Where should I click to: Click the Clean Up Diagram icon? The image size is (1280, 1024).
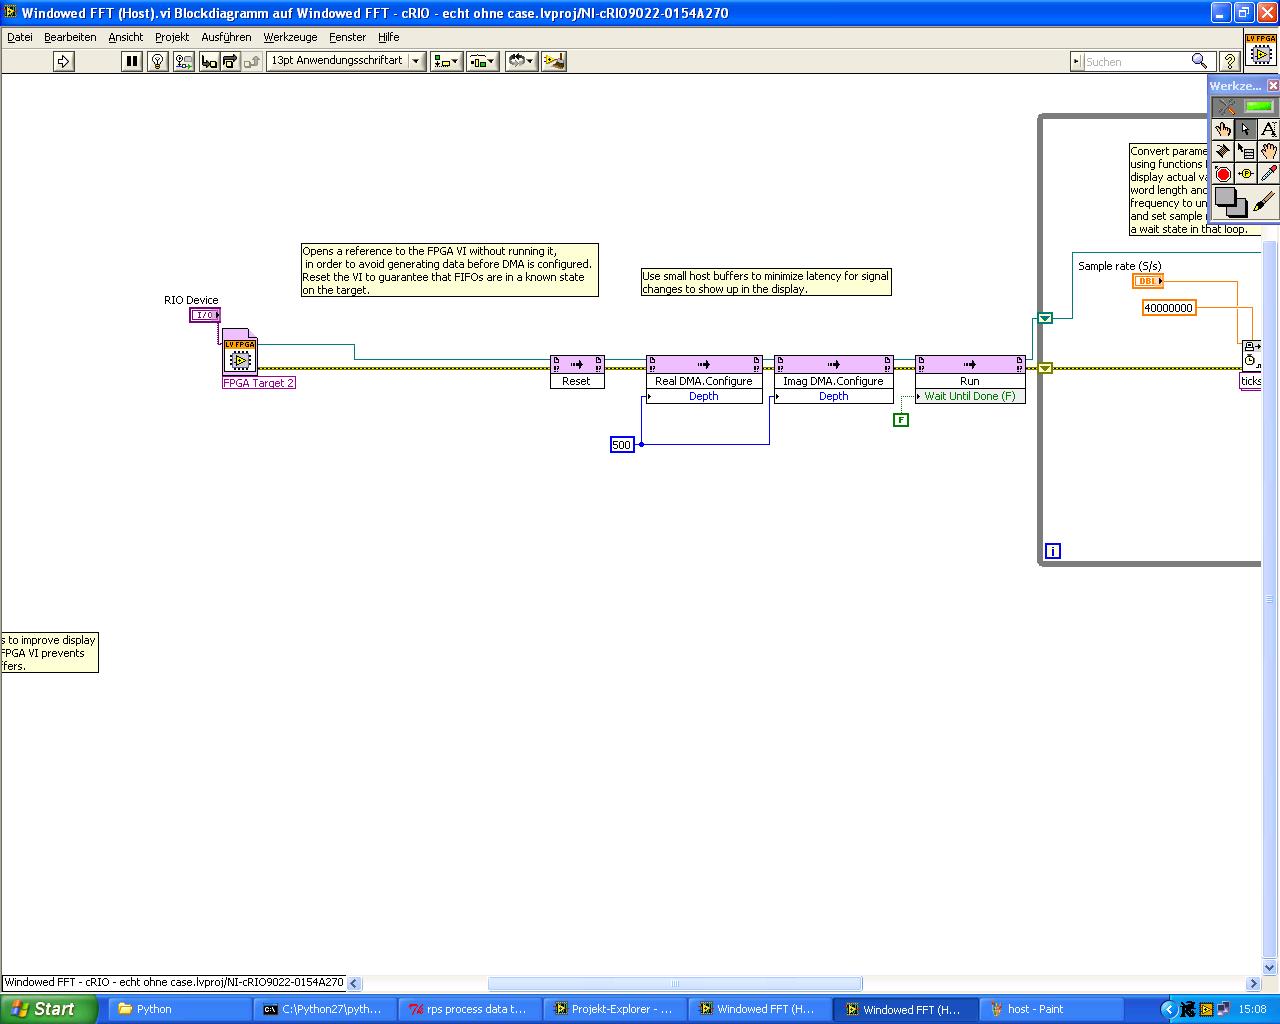tap(554, 61)
